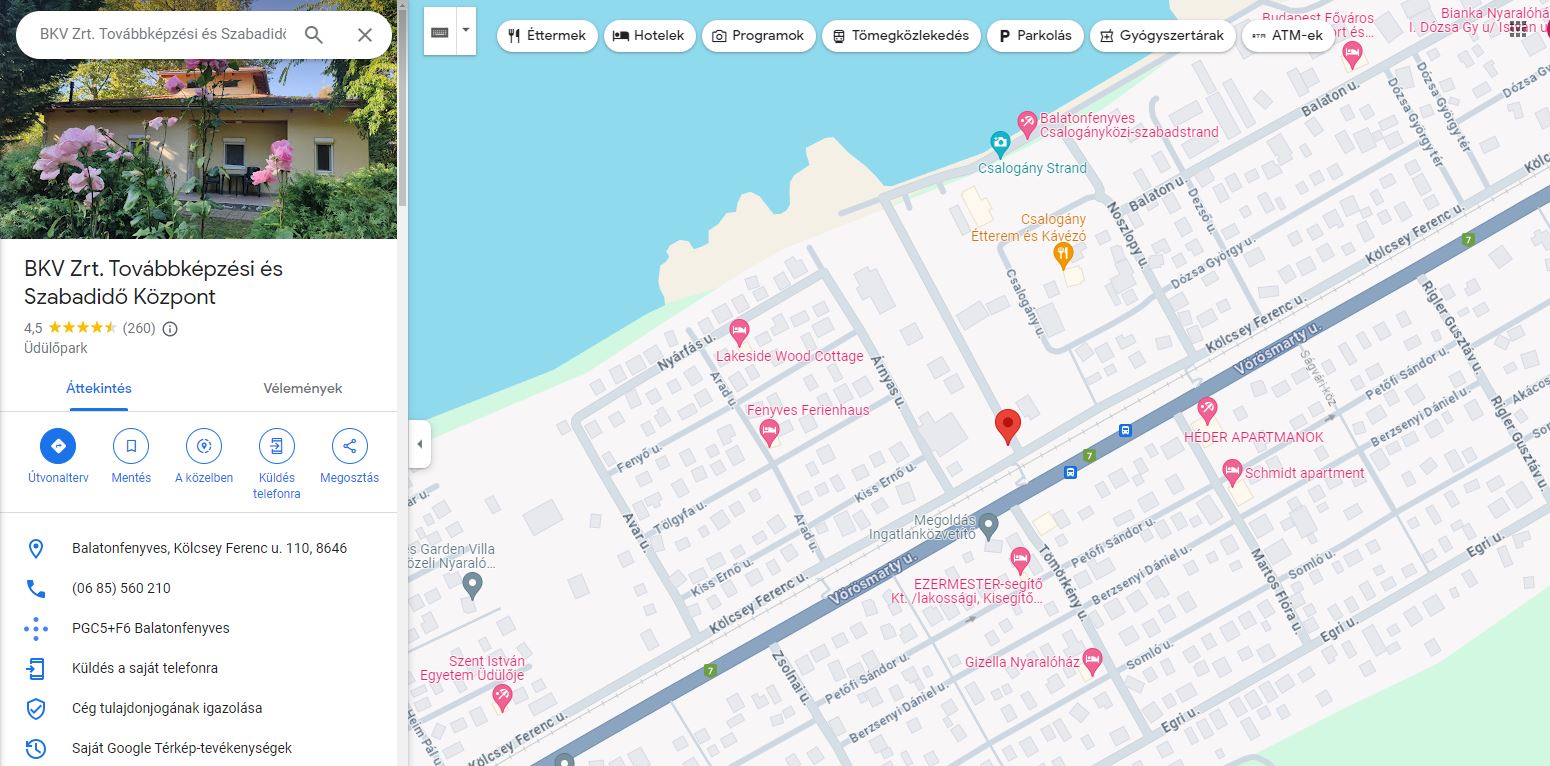This screenshot has height=766, width=1550.
Task: Collapse the side panel arrow
Action: tap(420, 444)
